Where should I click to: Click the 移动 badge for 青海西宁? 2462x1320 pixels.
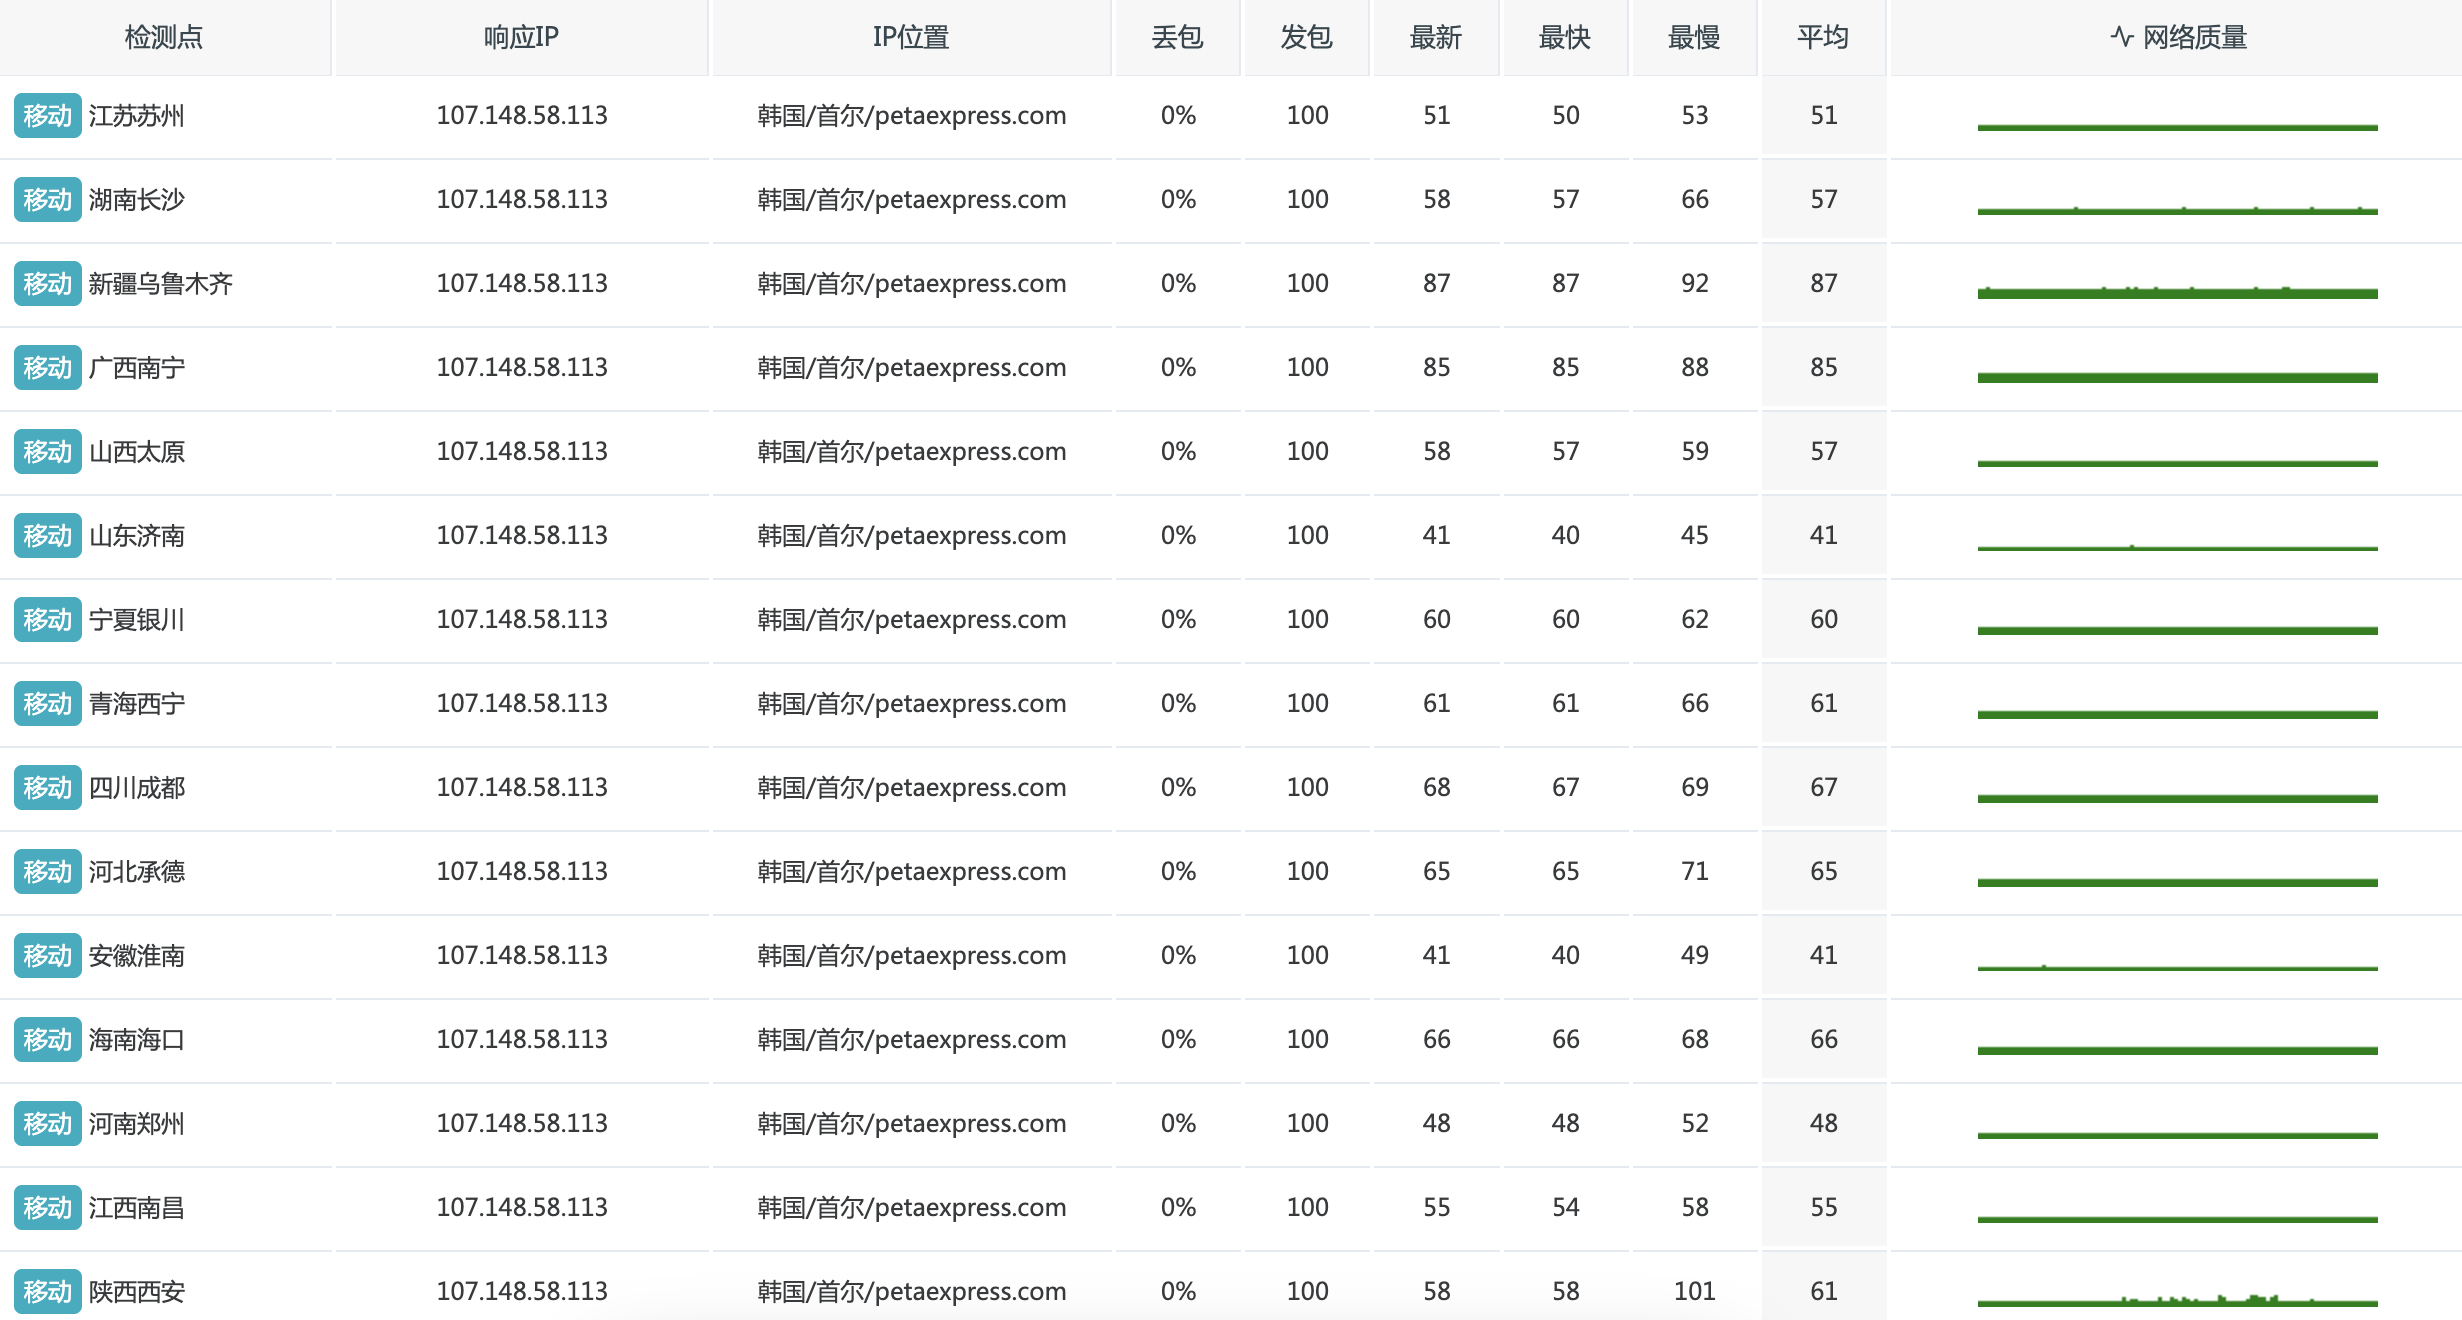tap(47, 704)
